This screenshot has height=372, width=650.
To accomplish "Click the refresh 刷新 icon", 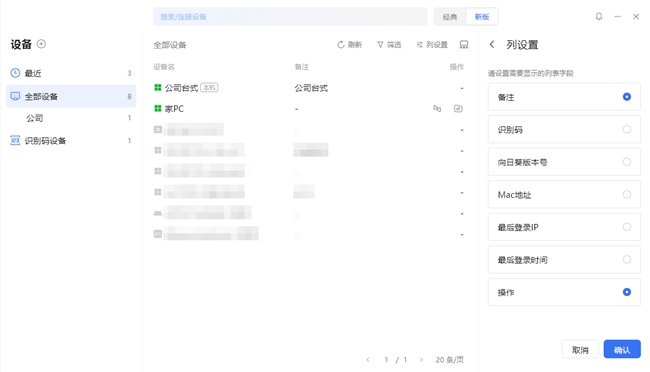I will pos(341,45).
